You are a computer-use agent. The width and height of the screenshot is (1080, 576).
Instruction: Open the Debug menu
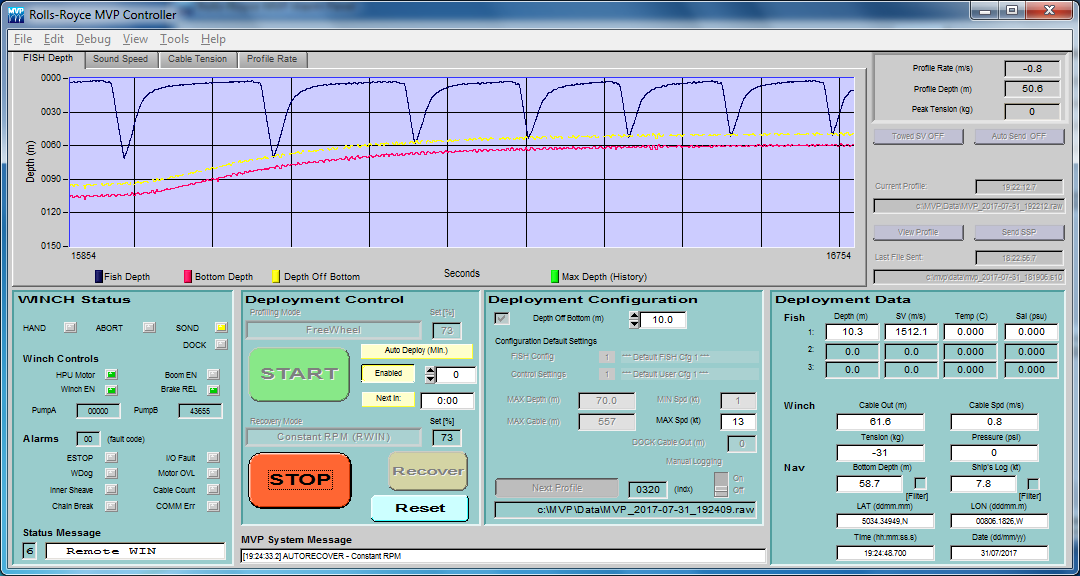point(93,39)
